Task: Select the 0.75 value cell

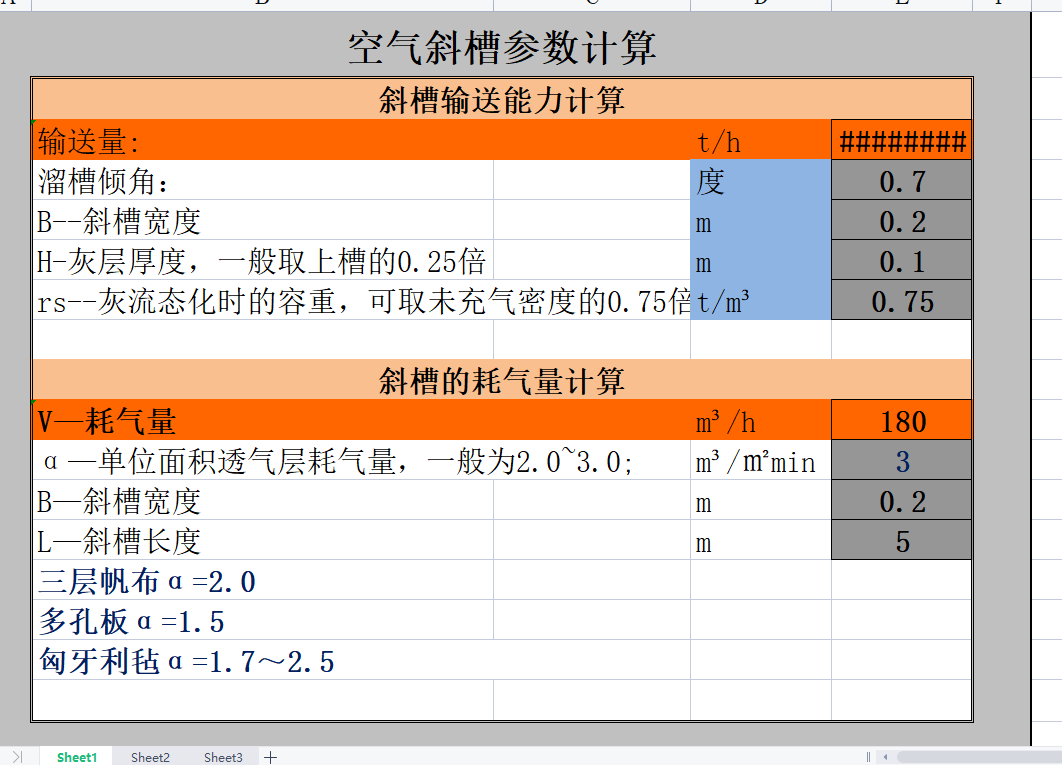Action: coord(901,300)
